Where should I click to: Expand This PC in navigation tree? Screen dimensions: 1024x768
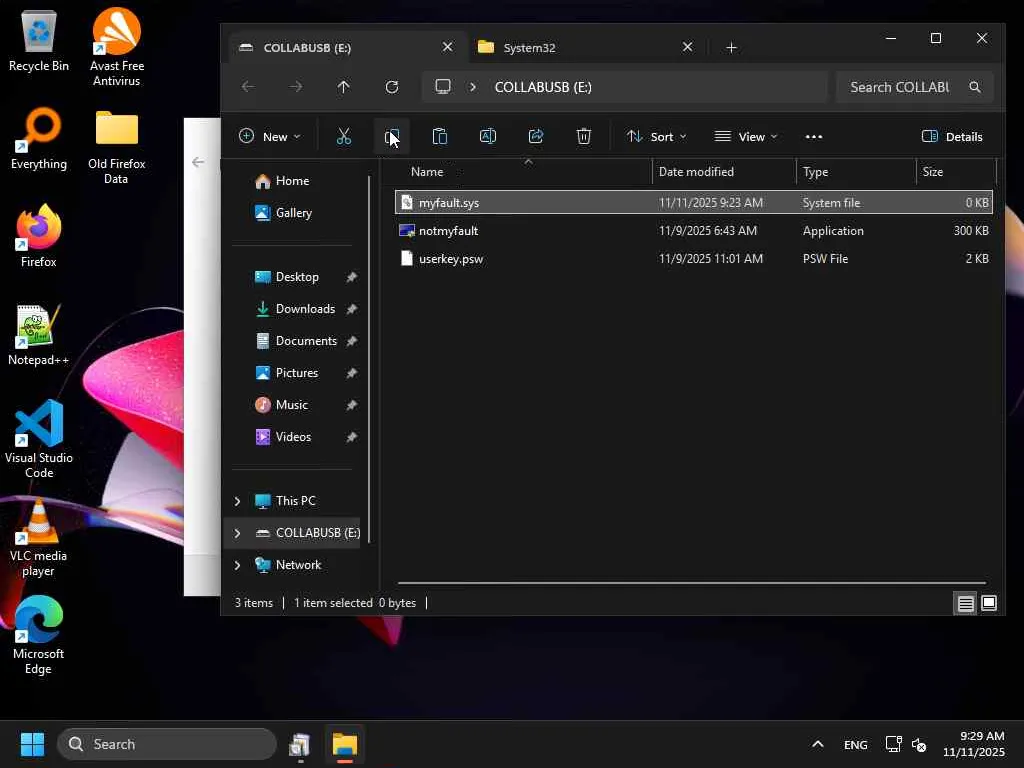[x=237, y=501]
